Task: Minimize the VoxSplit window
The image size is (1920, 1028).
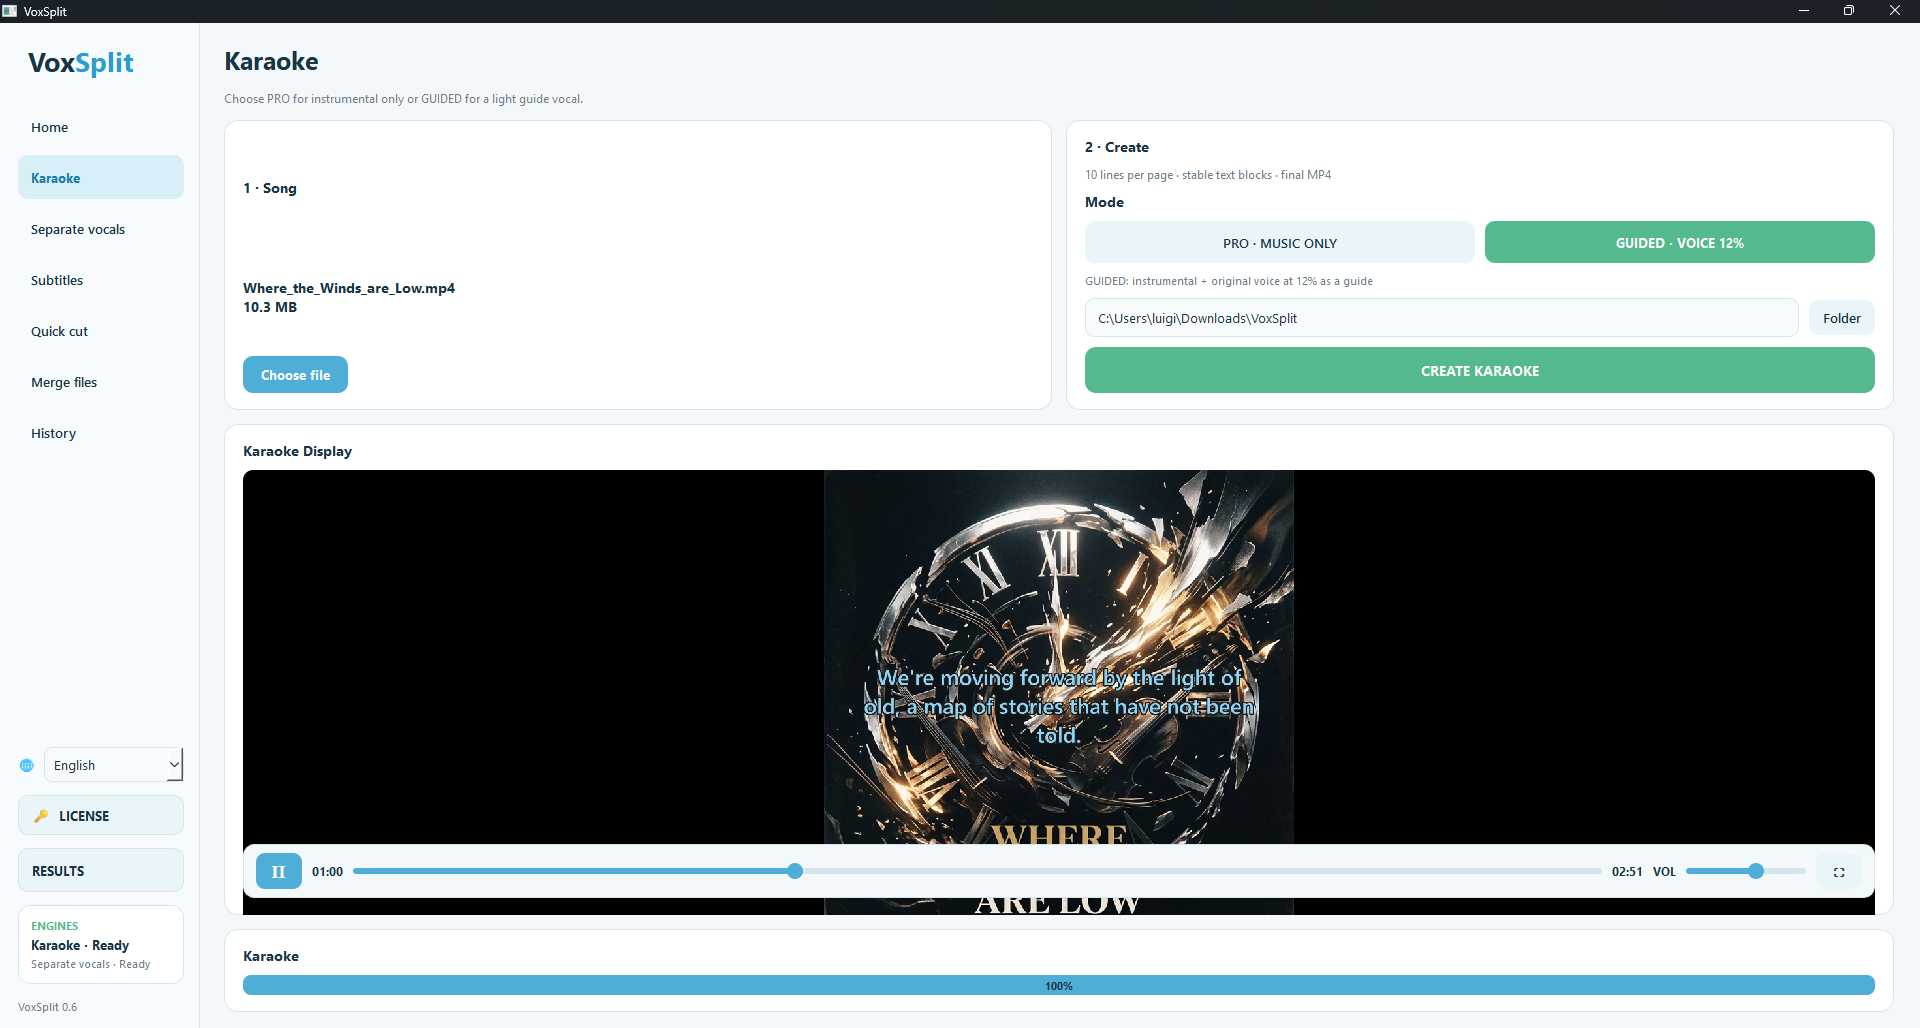Action: click(1804, 11)
